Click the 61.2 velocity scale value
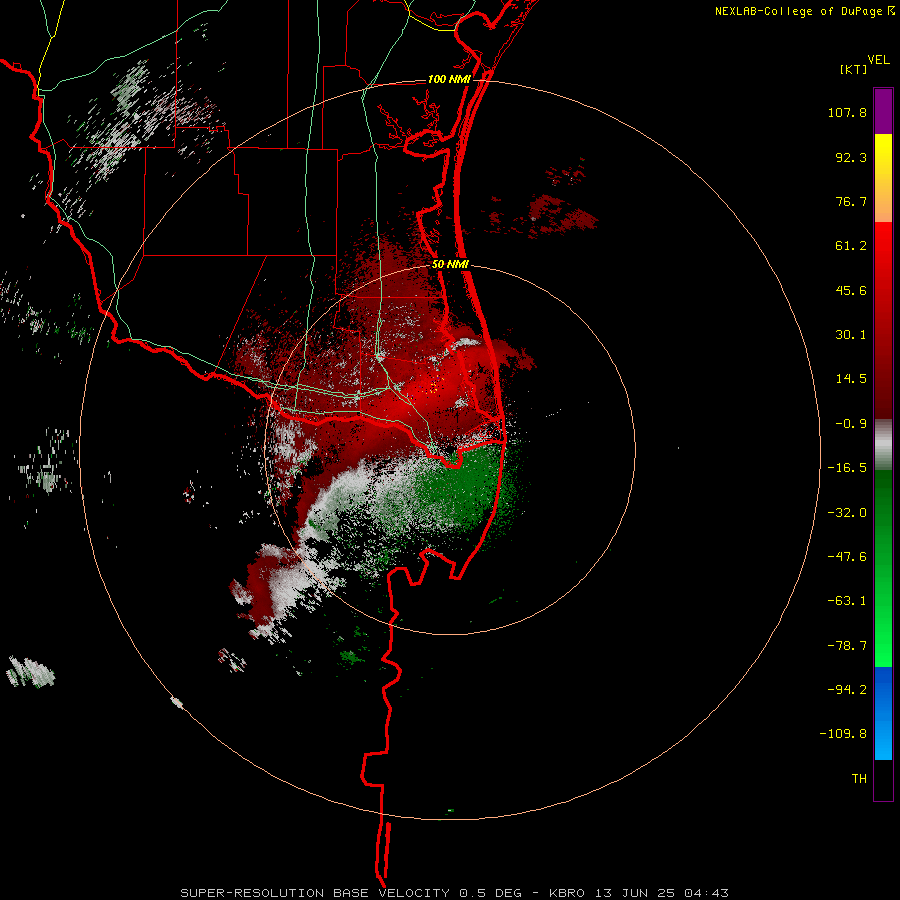 tap(851, 246)
